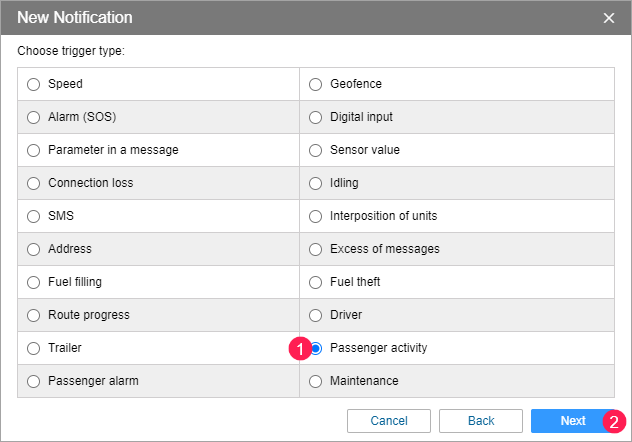Select the Speed trigger type

34,84
